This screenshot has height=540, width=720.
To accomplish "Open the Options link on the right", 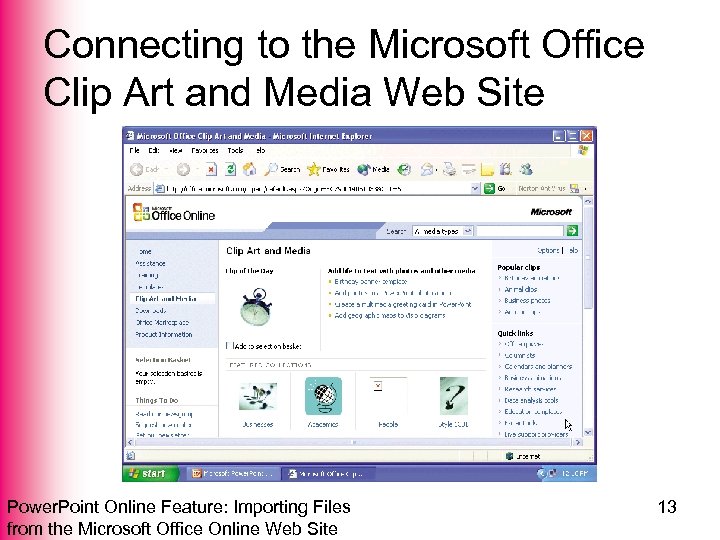I will [548, 250].
